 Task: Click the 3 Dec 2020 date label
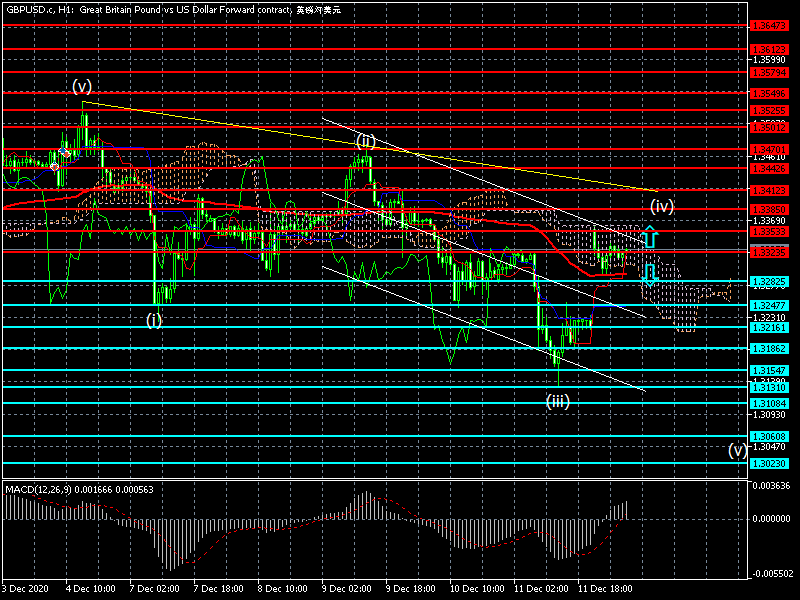(x=26, y=588)
